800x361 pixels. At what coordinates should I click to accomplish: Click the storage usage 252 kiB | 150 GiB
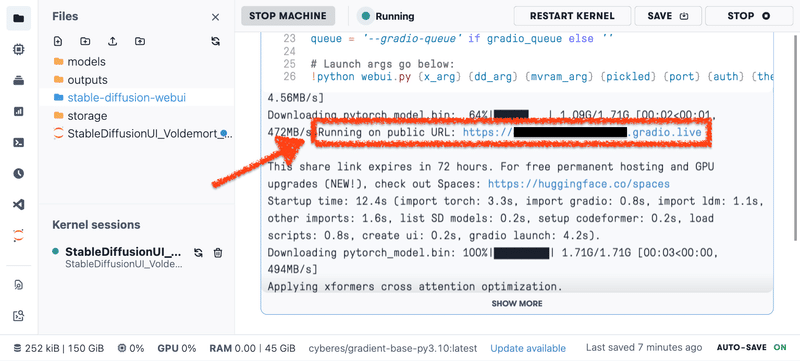(59, 348)
